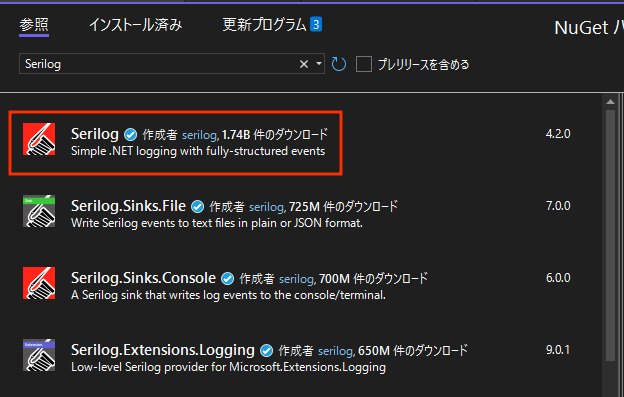This screenshot has height=397, width=624.
Task: Select the Serilog.Sinks.File package title
Action: [x=128, y=206]
